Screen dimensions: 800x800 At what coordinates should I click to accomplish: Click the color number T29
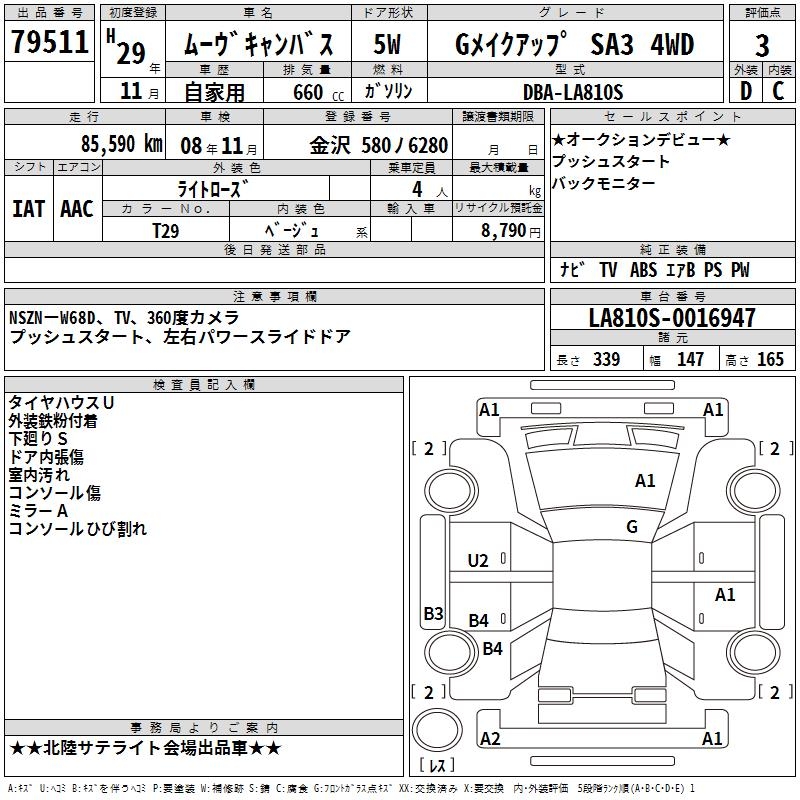tap(166, 231)
